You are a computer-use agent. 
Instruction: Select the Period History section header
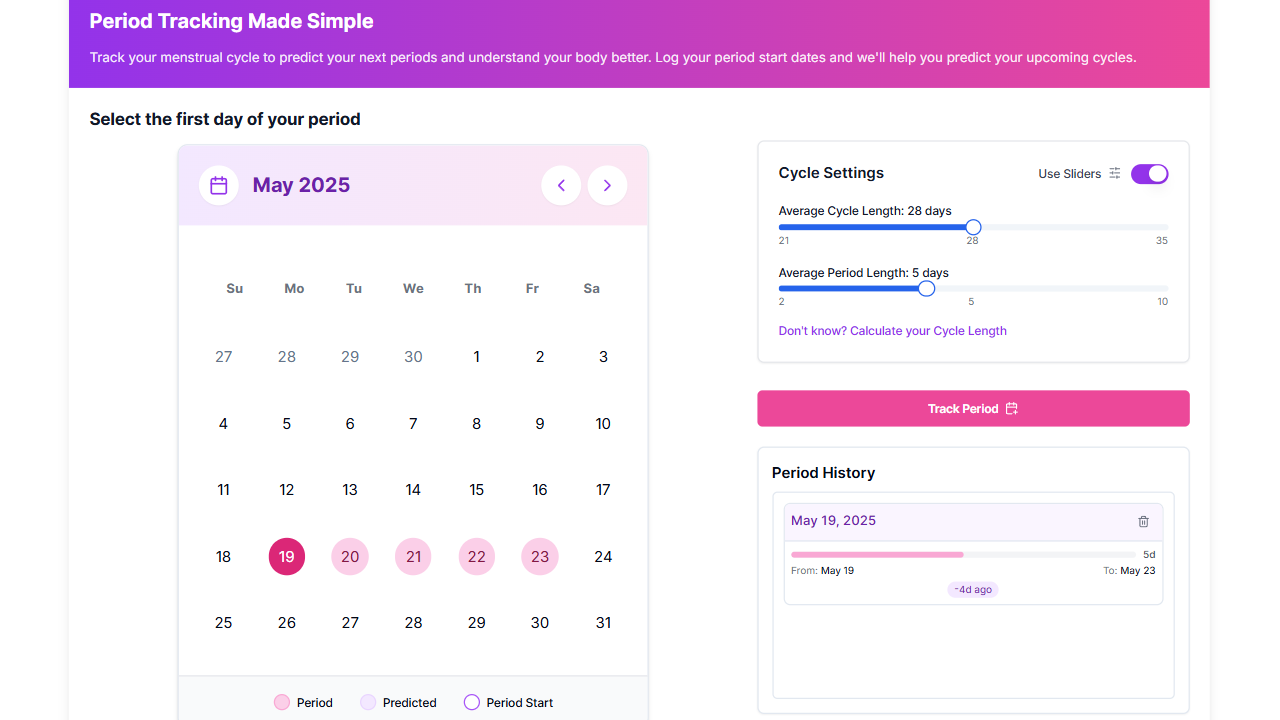(823, 472)
